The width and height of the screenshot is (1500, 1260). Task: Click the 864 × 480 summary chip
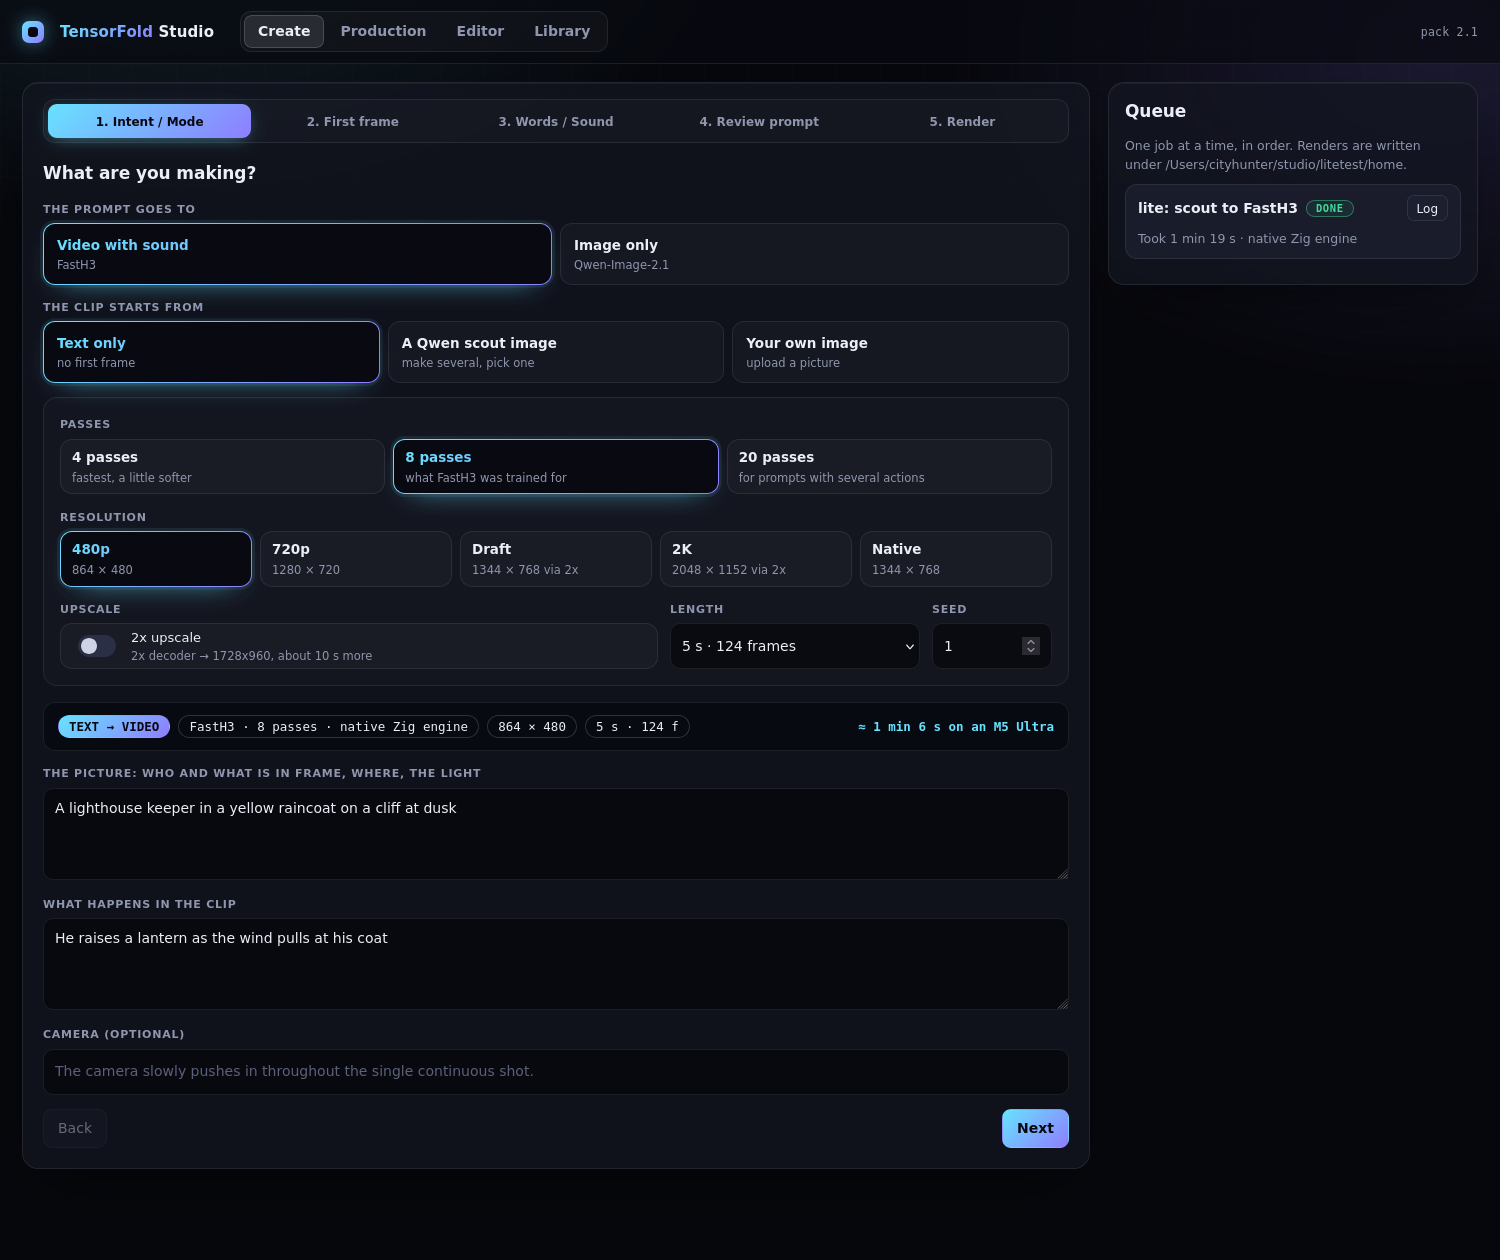point(532,727)
